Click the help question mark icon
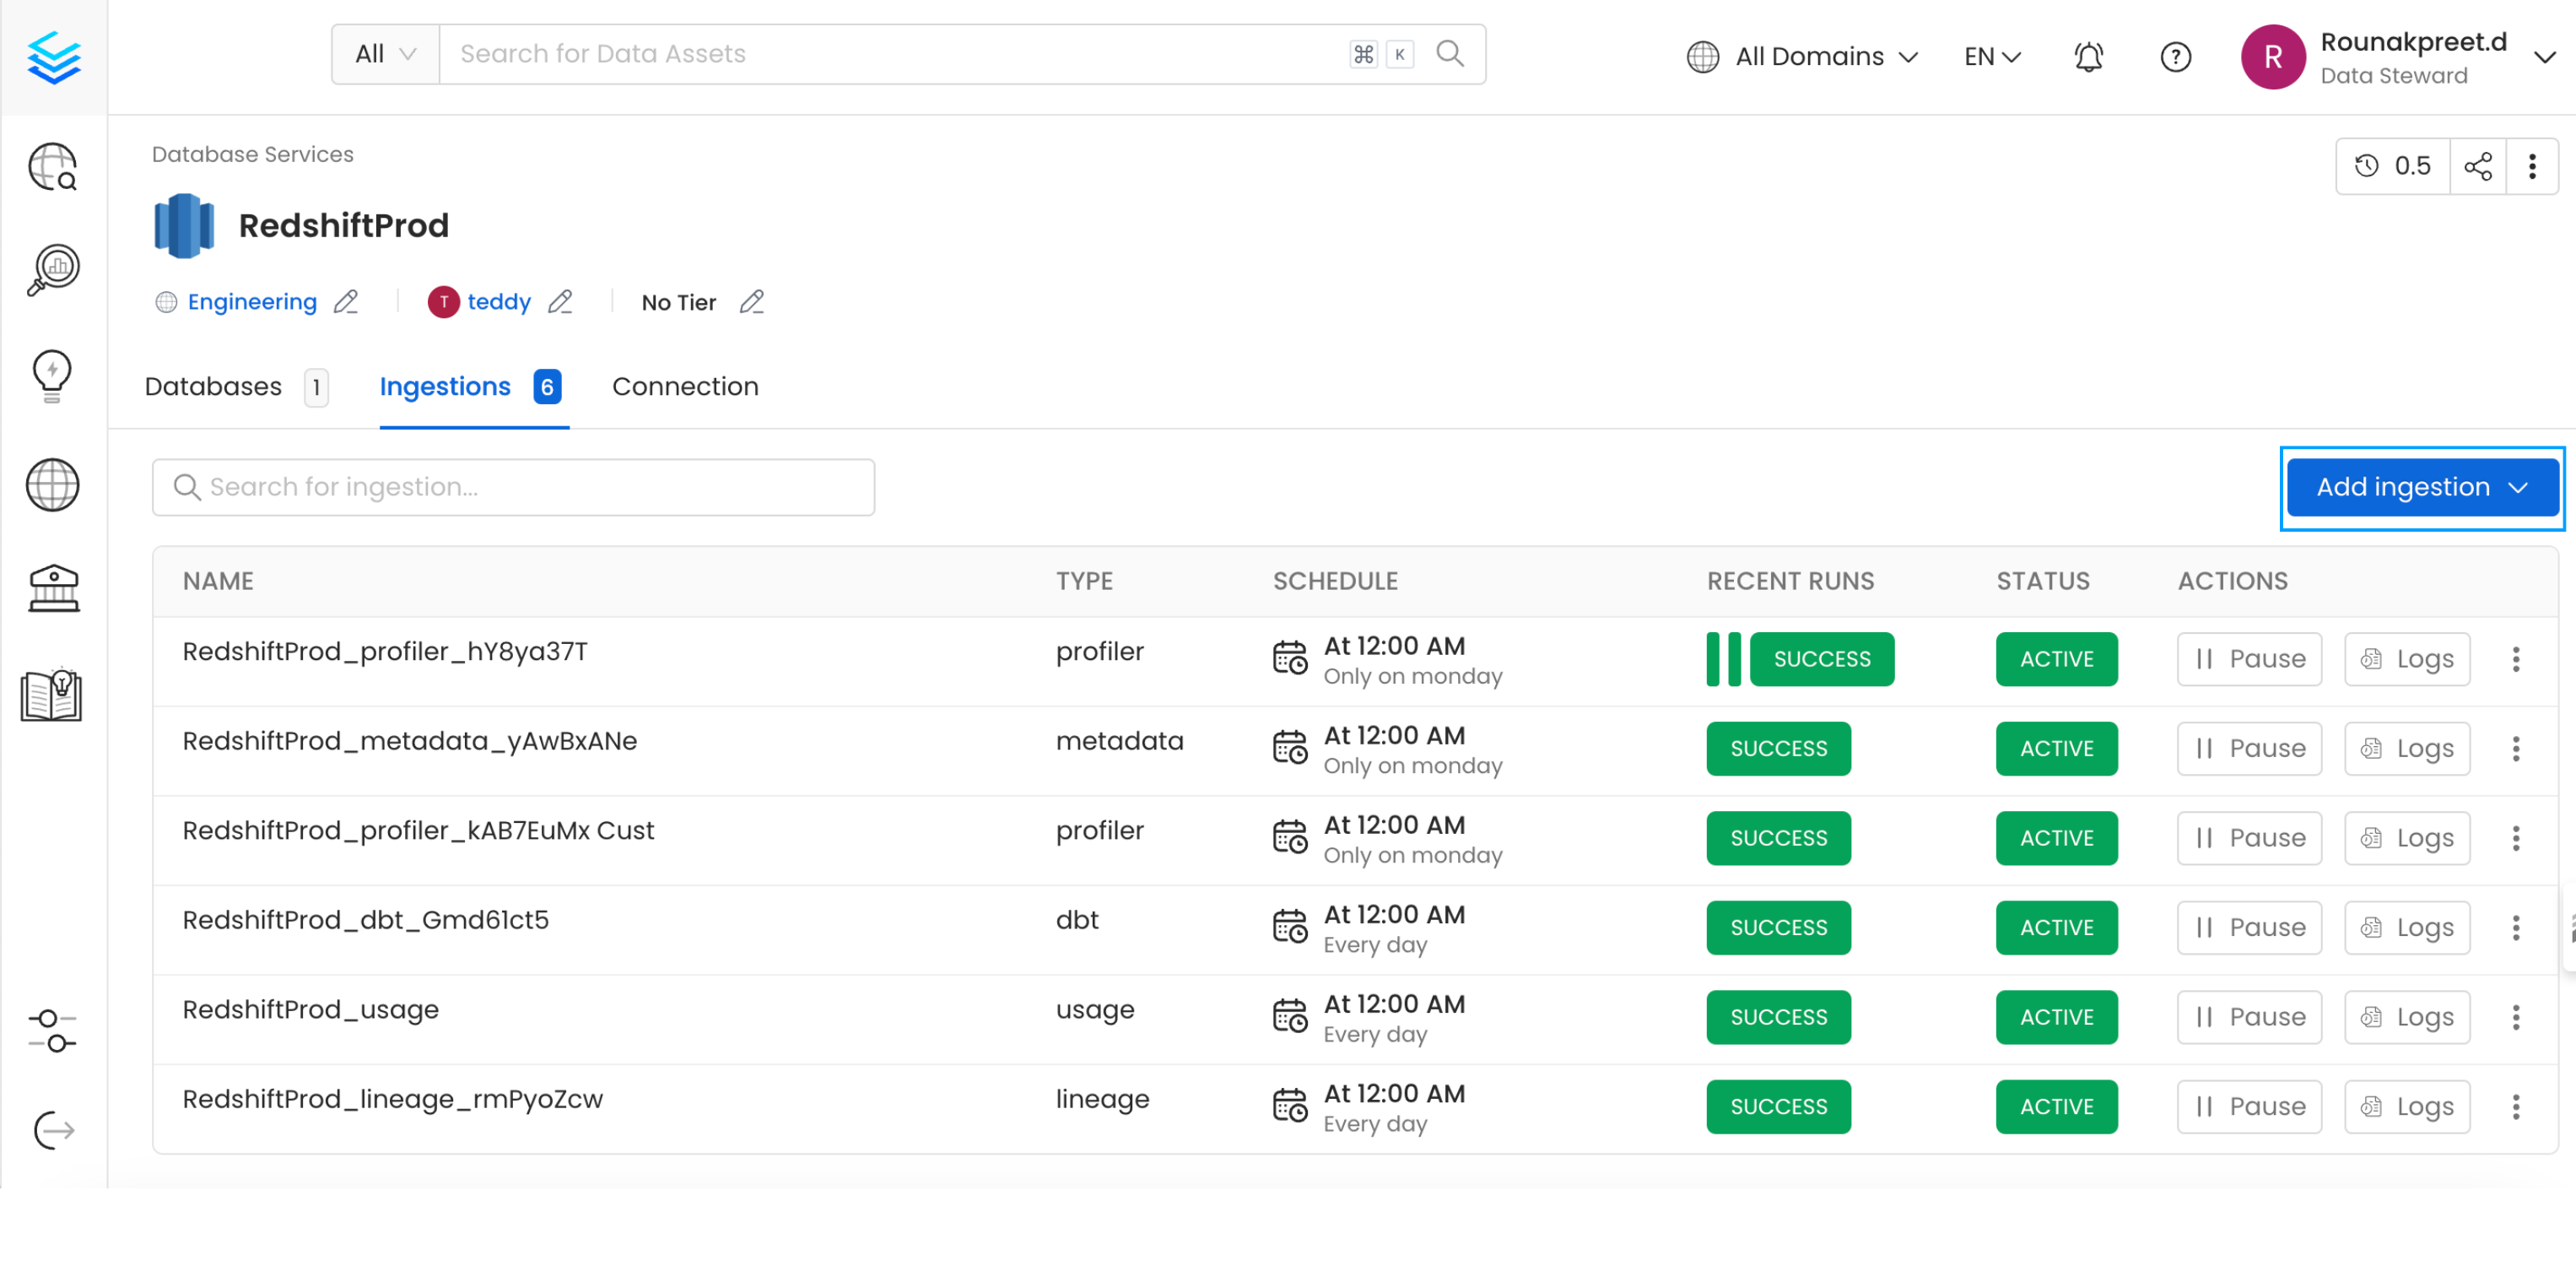2576x1266 pixels. pyautogui.click(x=2175, y=57)
